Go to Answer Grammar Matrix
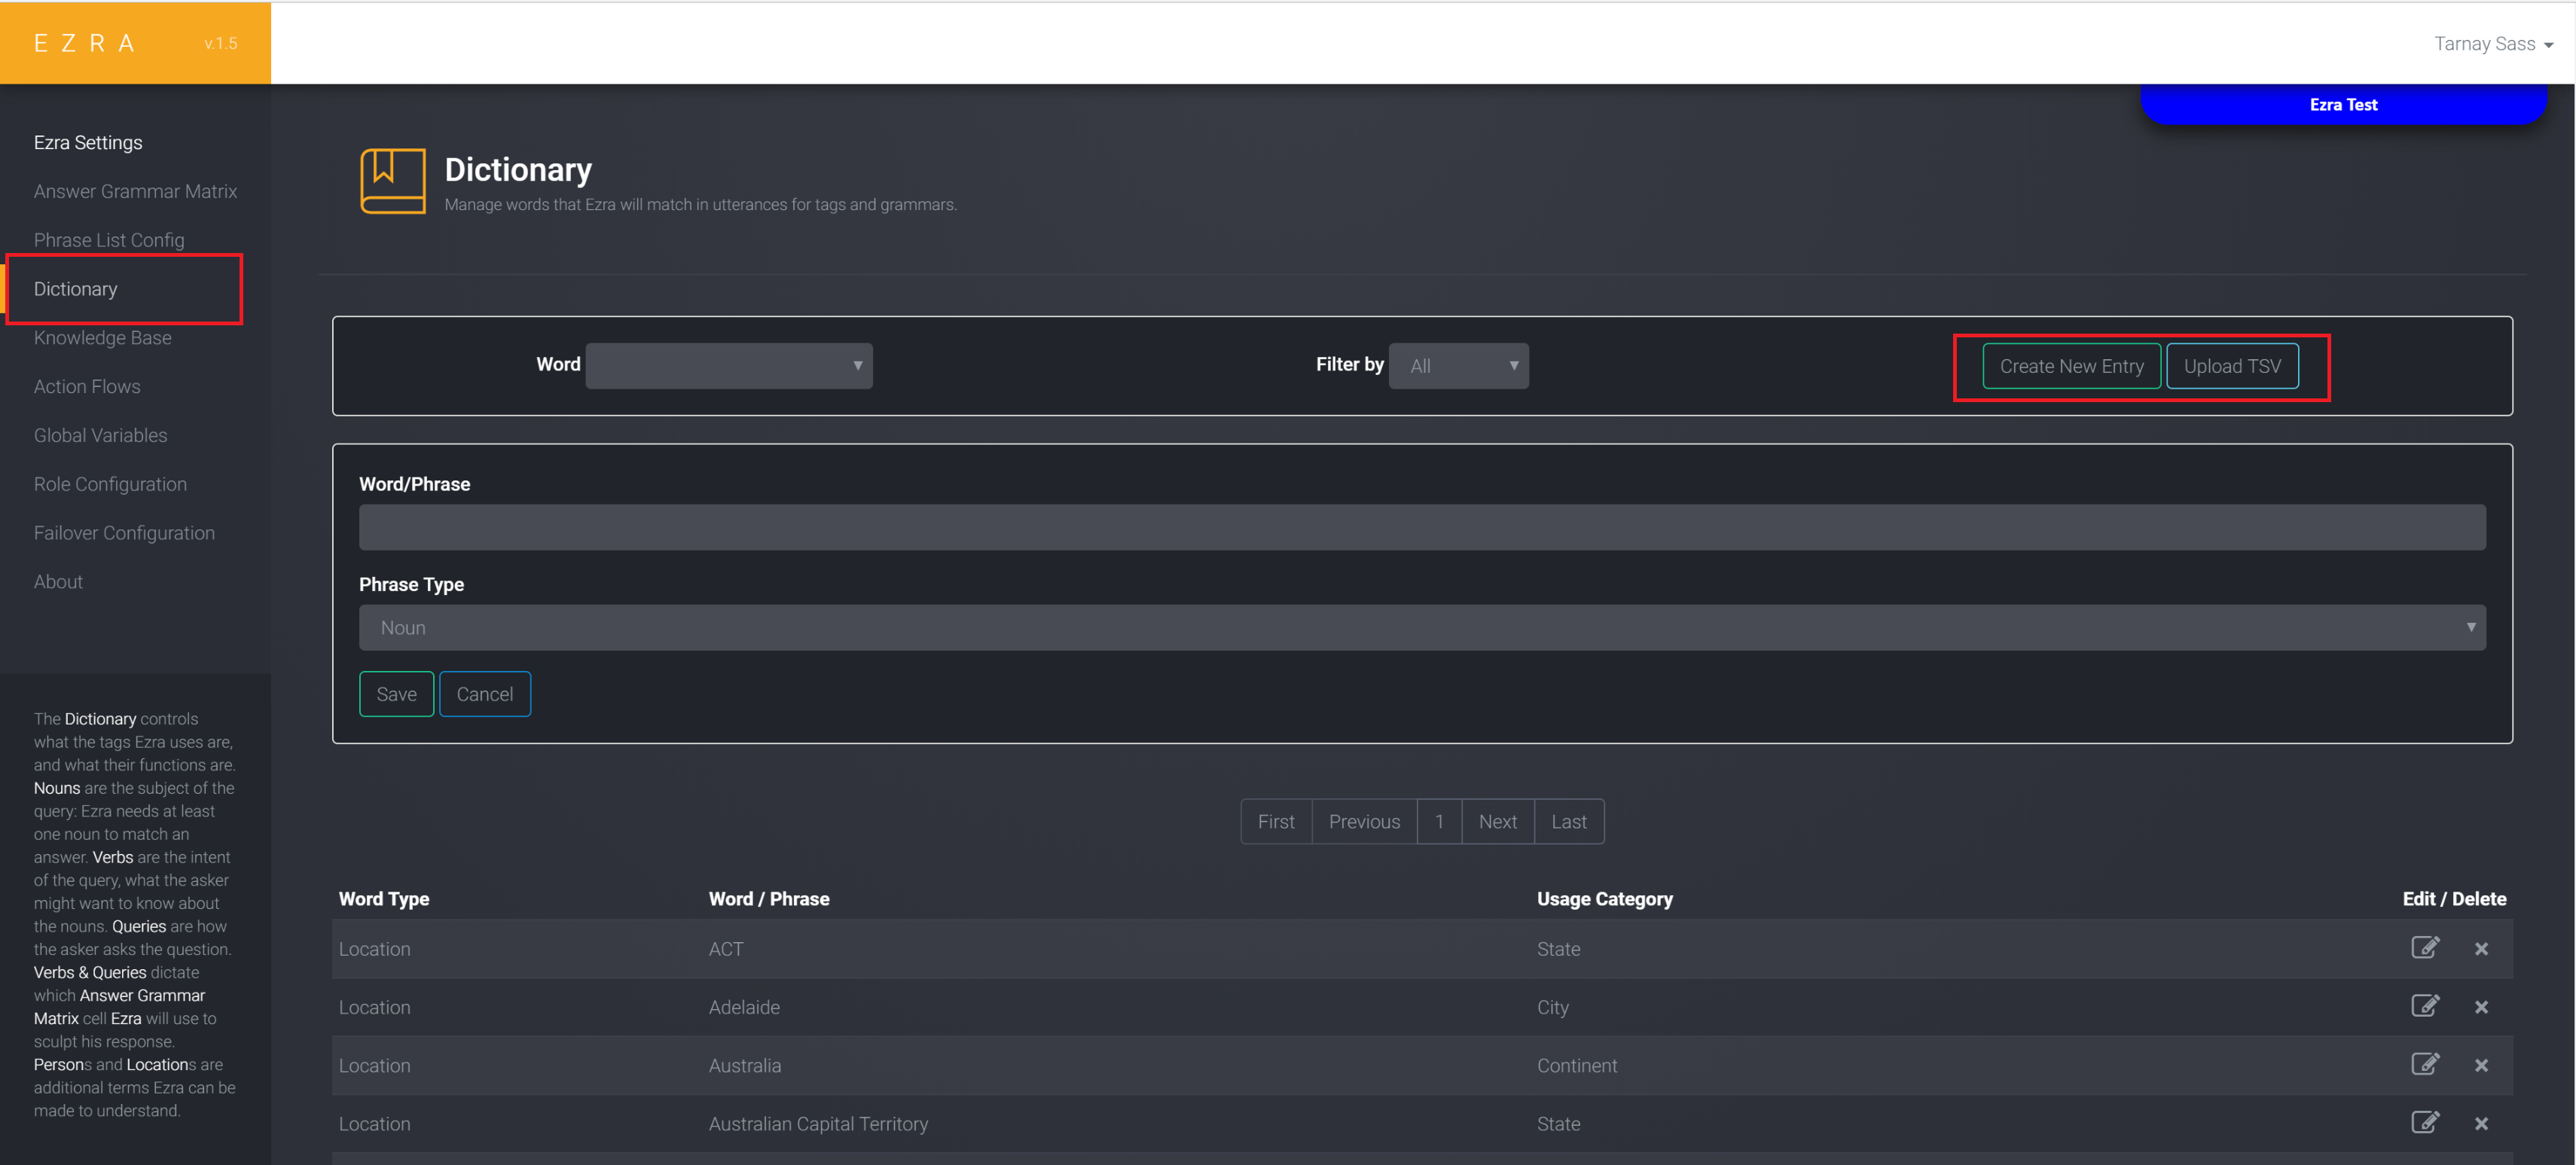2576x1165 pixels. pyautogui.click(x=135, y=191)
